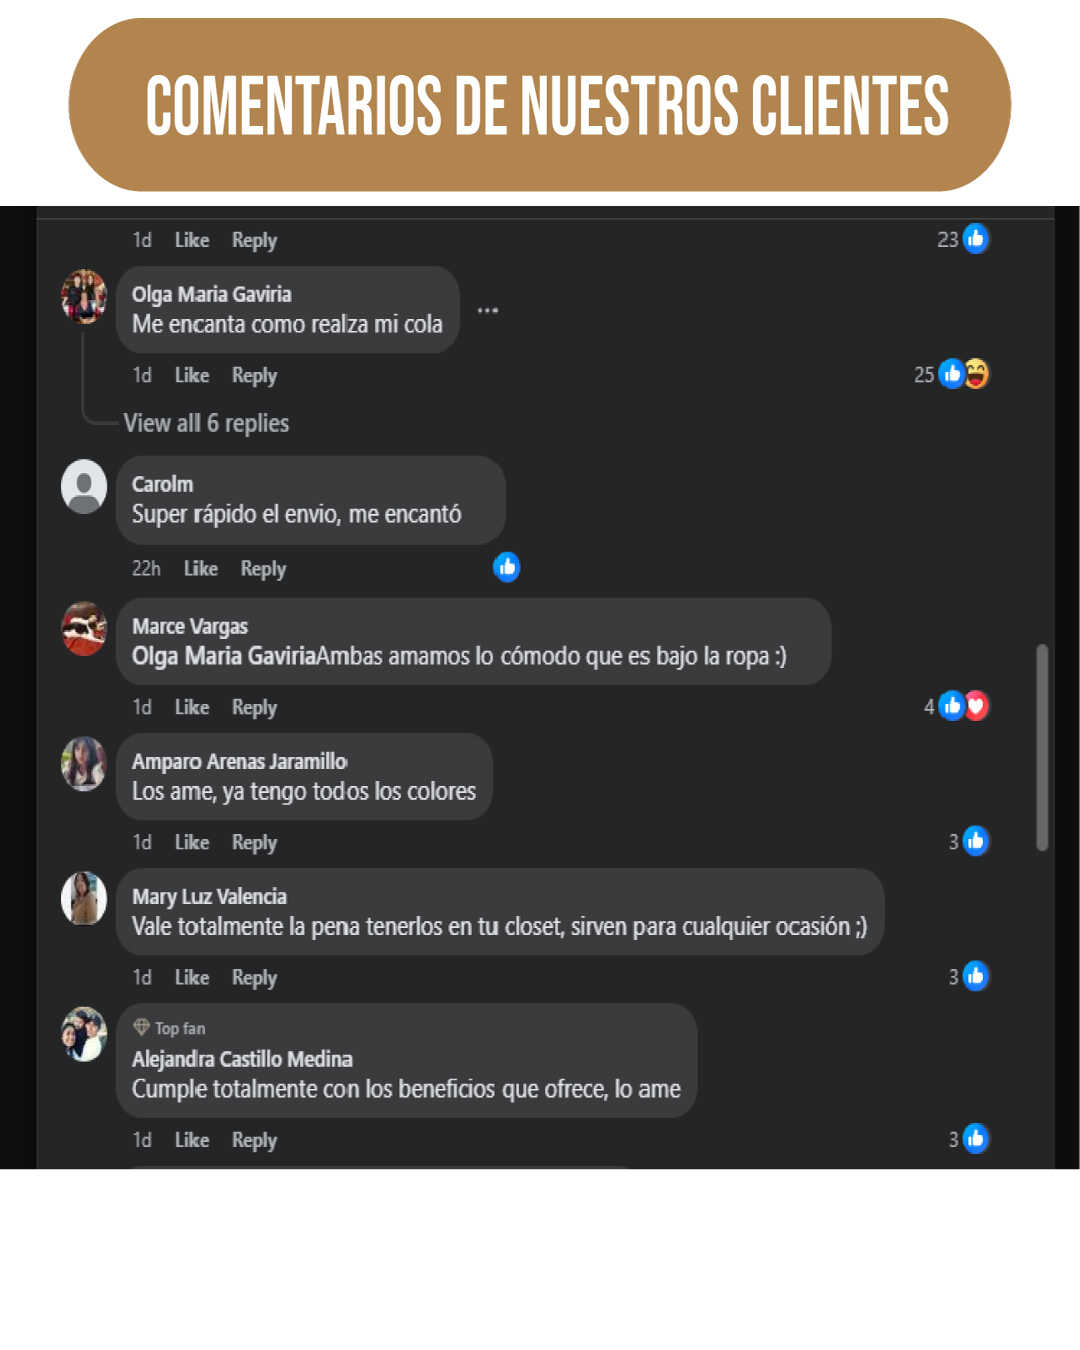Open like reactions on Mary Luz Valencia's comment
Viewport: 1080px width, 1350px height.
(975, 976)
